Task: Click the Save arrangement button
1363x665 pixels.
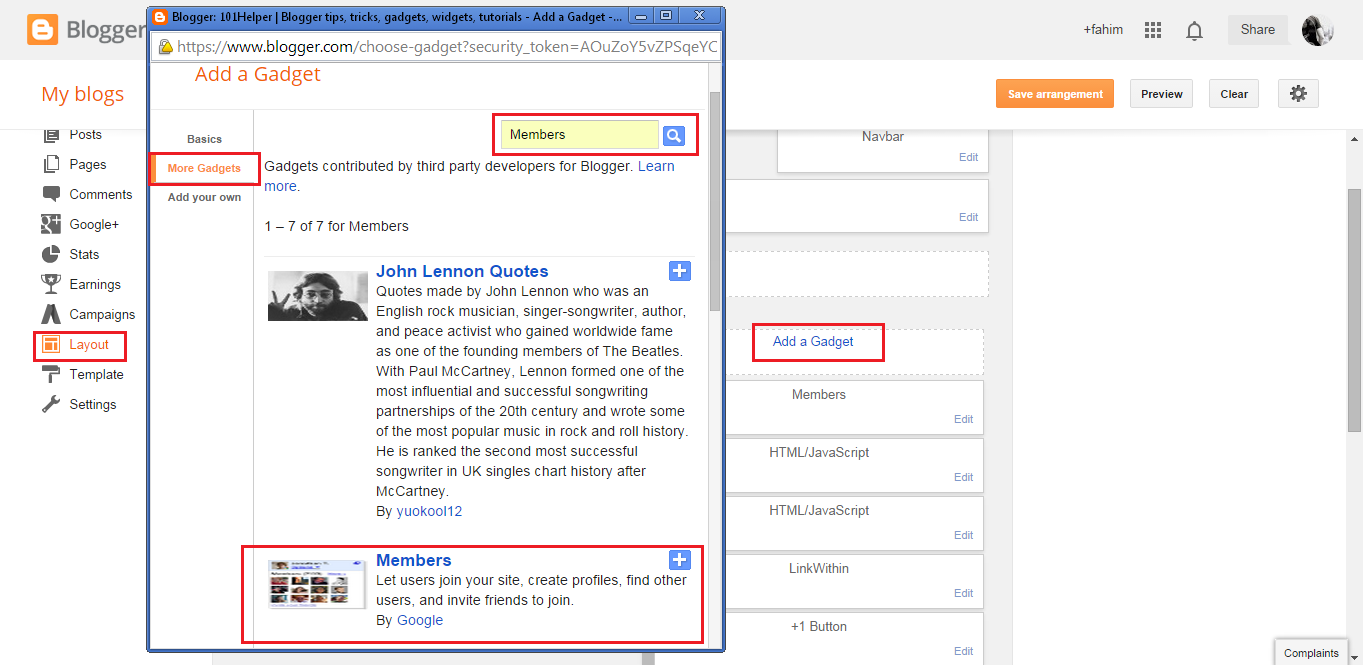Action: pos(1055,94)
